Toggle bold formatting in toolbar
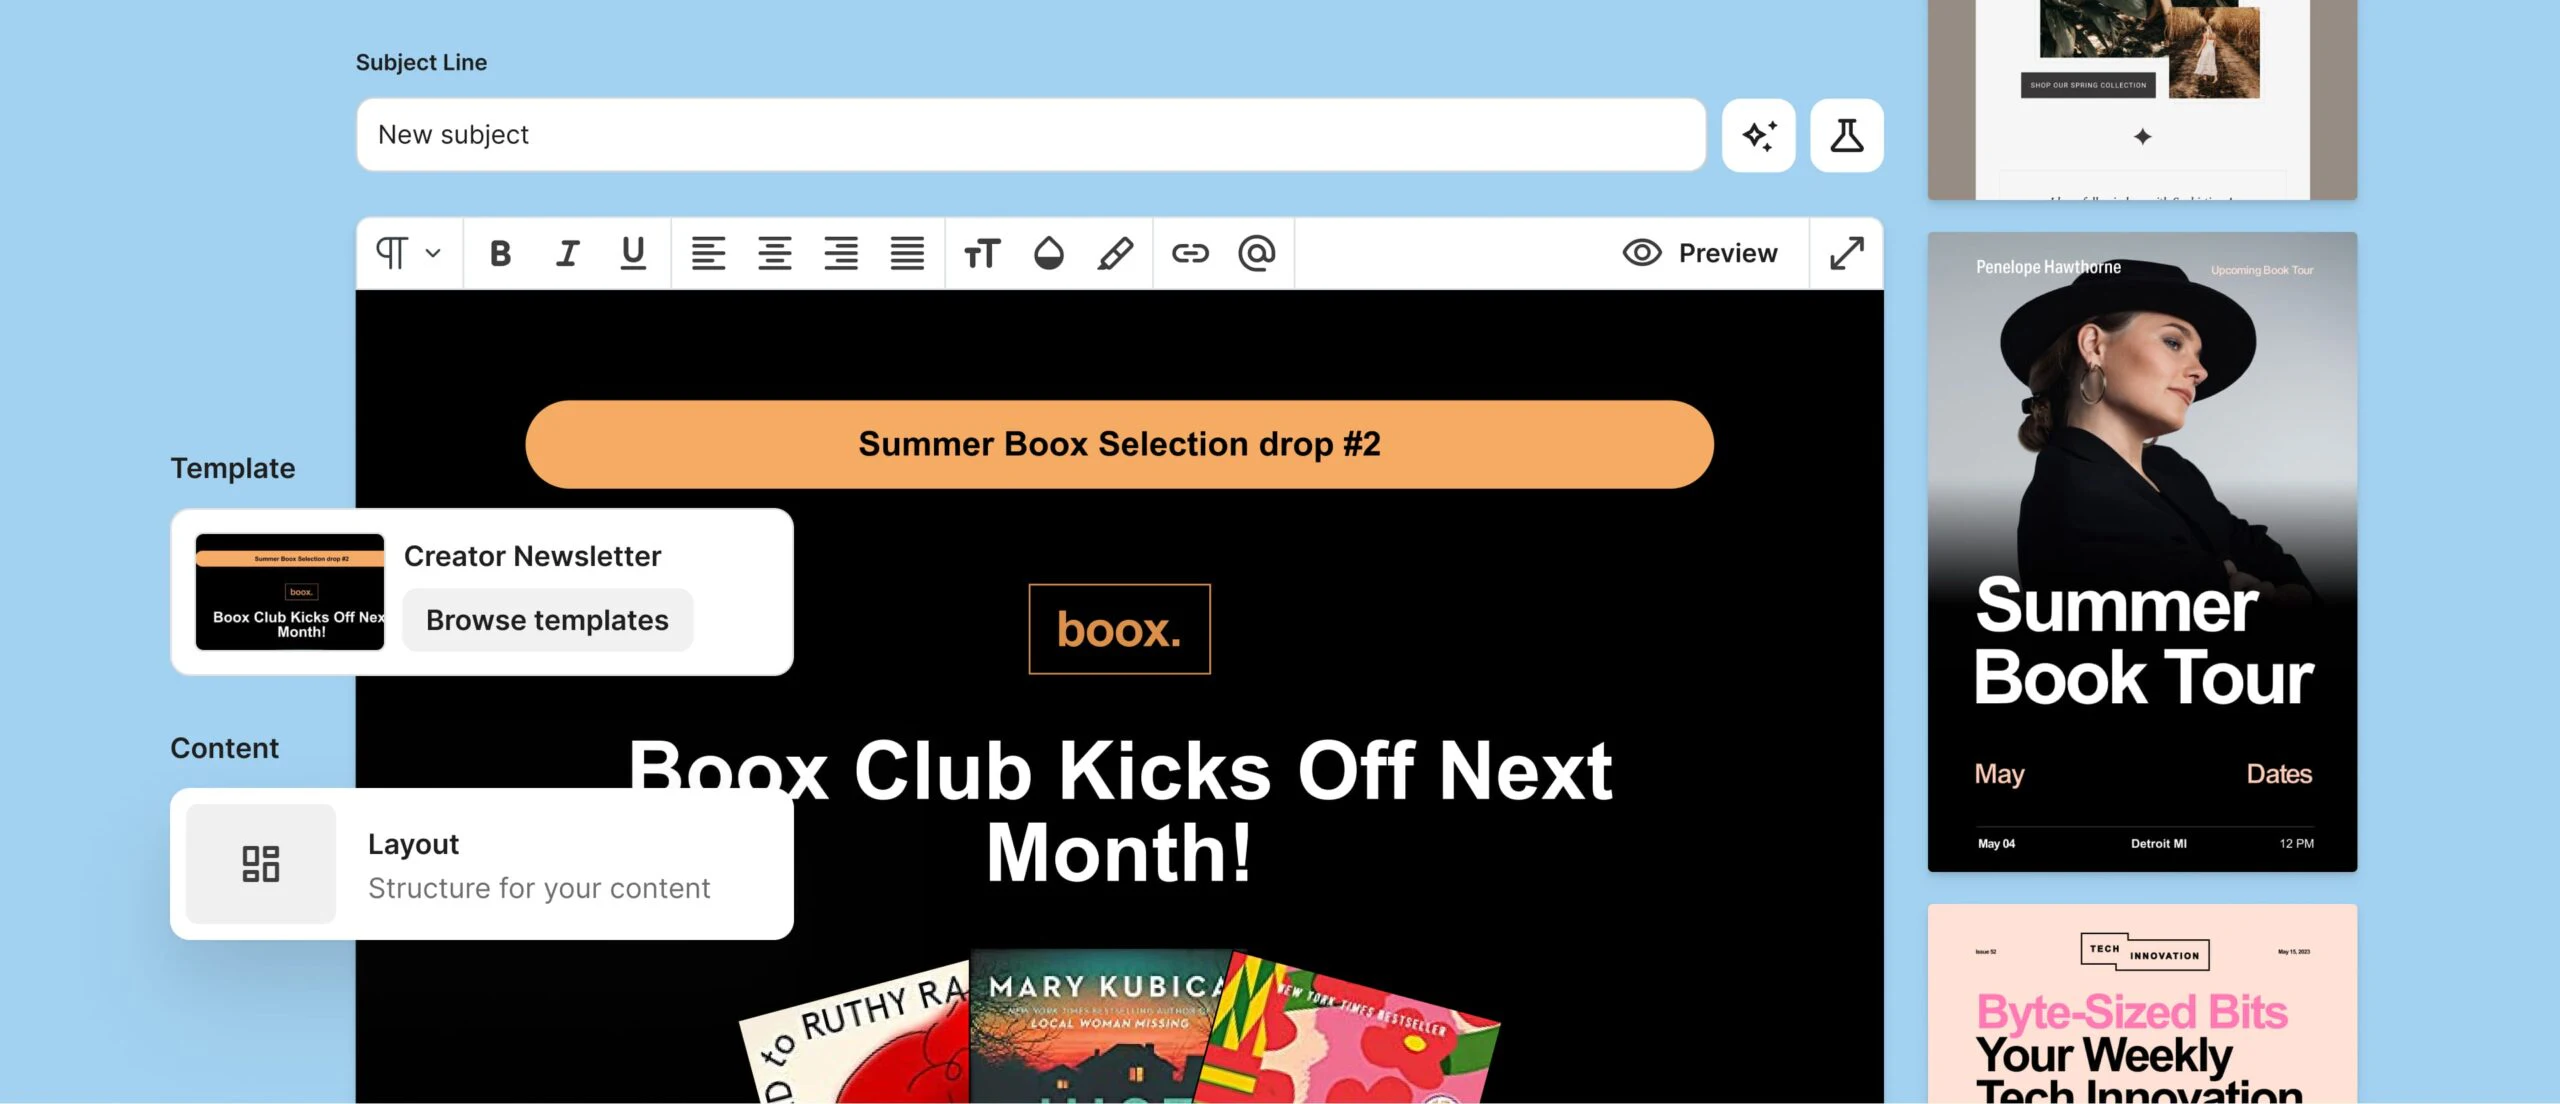This screenshot has height=1104, width=2560. 500,254
